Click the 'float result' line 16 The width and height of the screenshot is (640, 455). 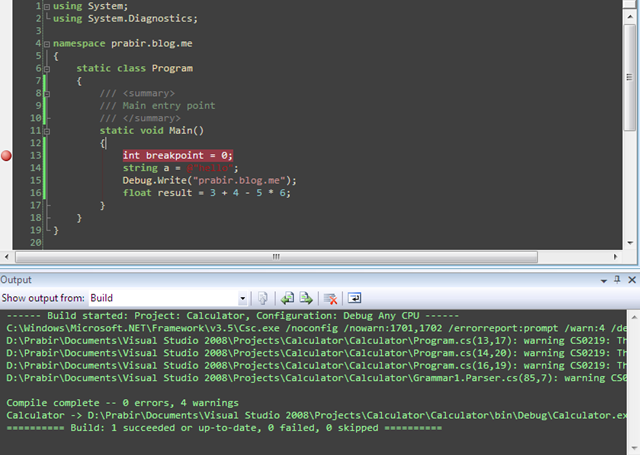pos(207,193)
